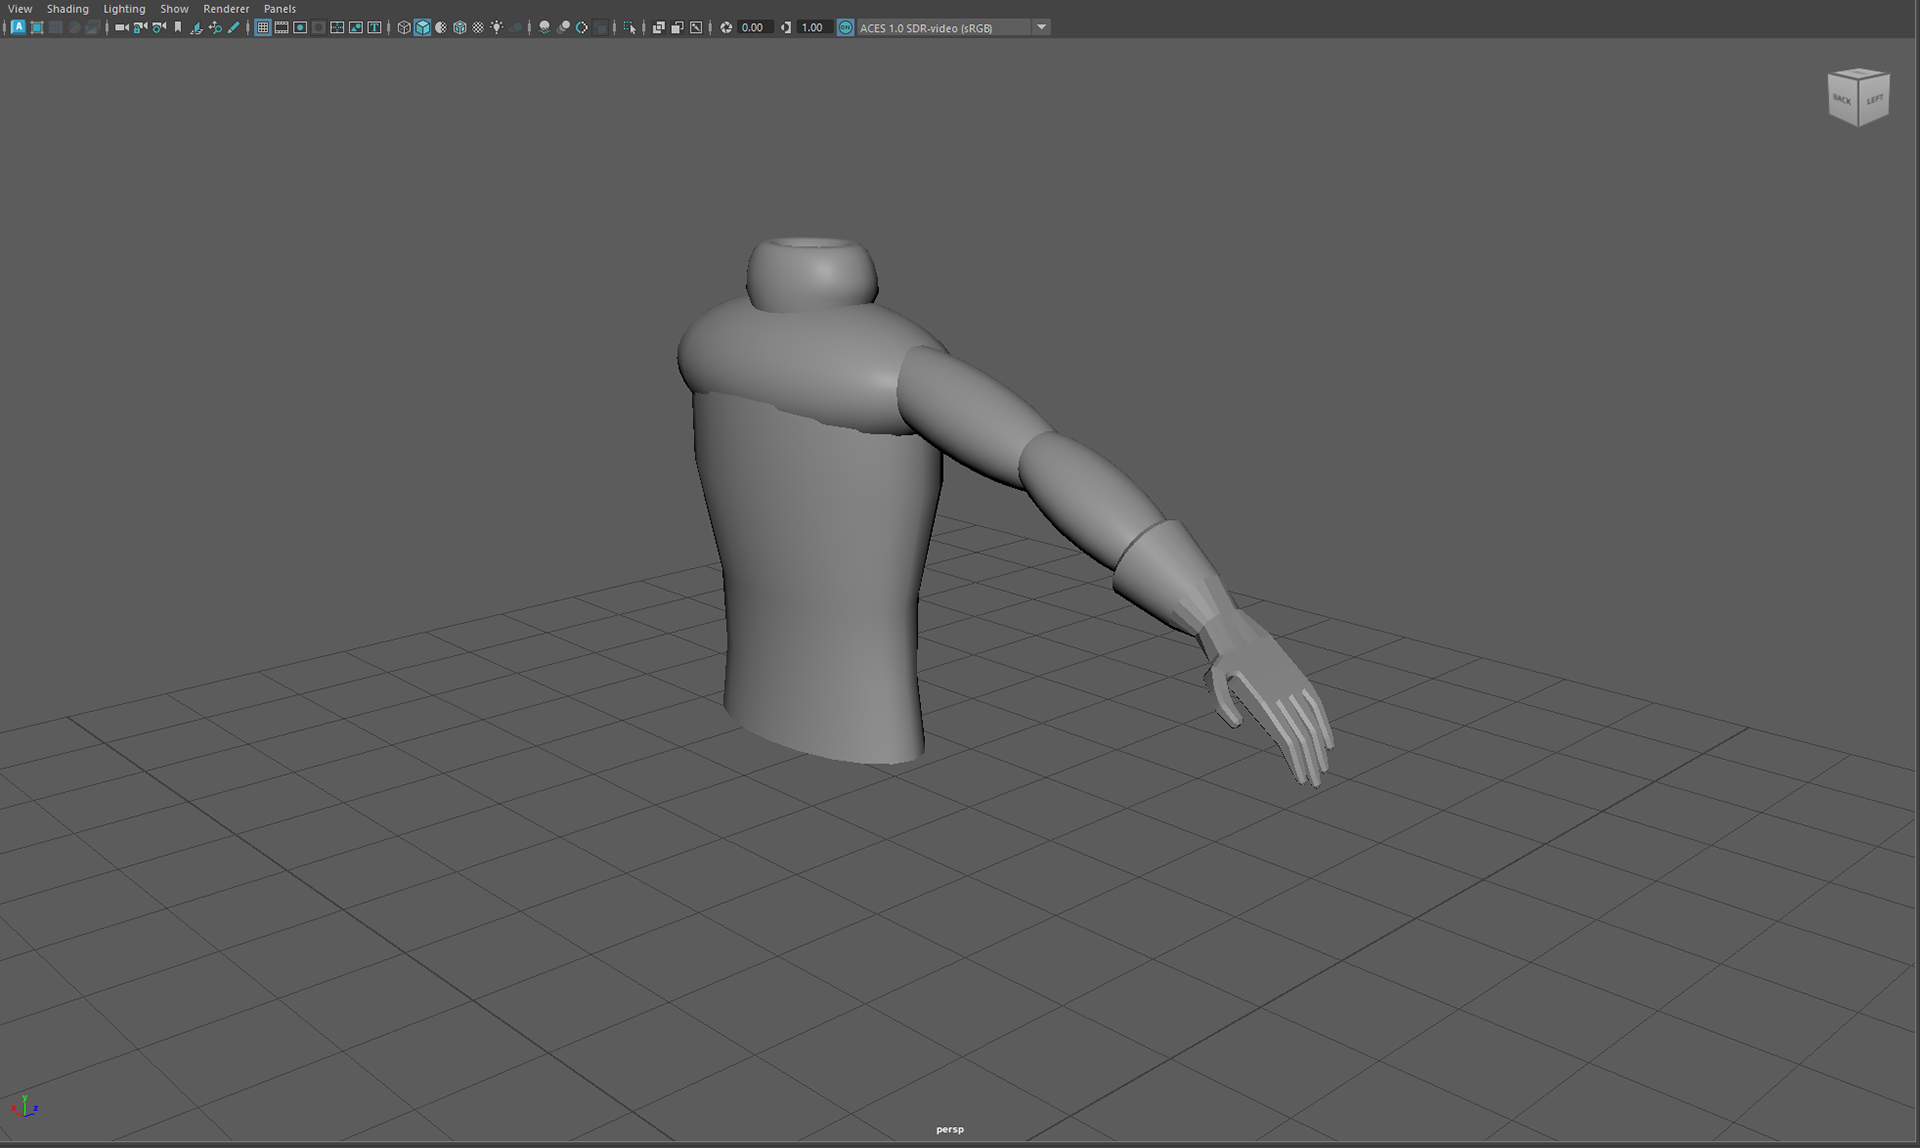
Task: Toggle Isolate Select icon
Action: point(629,28)
